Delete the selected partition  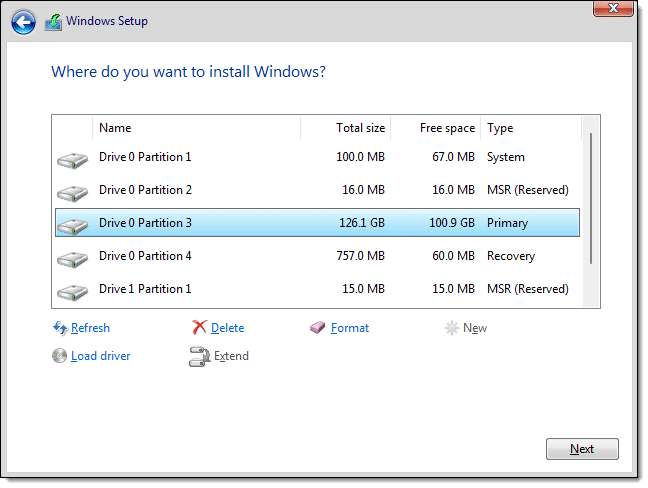click(x=227, y=328)
